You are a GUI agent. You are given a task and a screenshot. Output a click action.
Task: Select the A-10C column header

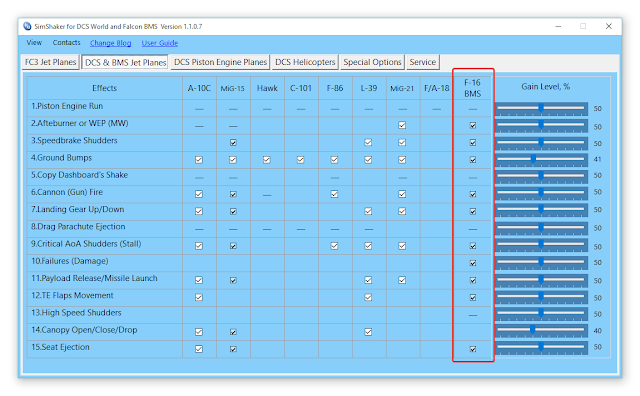[199, 88]
